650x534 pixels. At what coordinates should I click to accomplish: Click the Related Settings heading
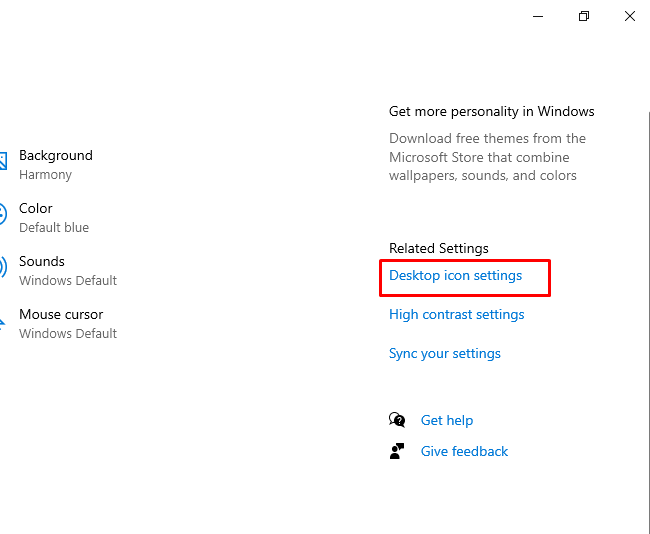coord(438,249)
